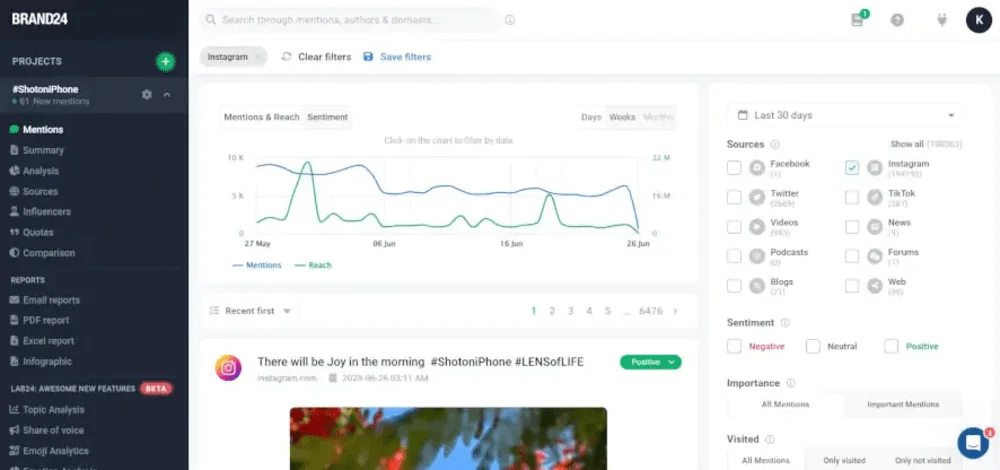
Task: Switch to Mentions & Reach tab
Action: click(261, 117)
